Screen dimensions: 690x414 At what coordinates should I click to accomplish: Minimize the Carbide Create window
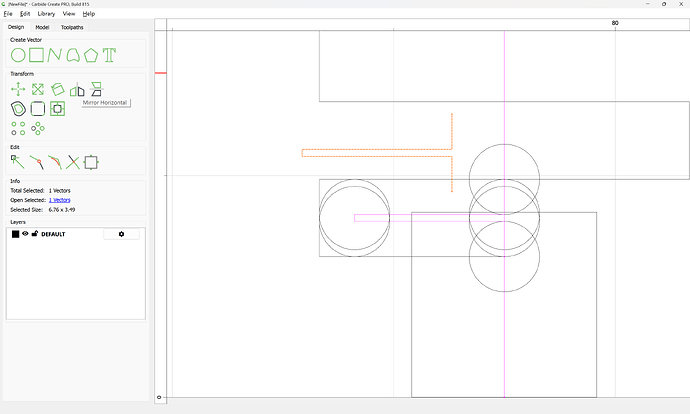pos(648,4)
